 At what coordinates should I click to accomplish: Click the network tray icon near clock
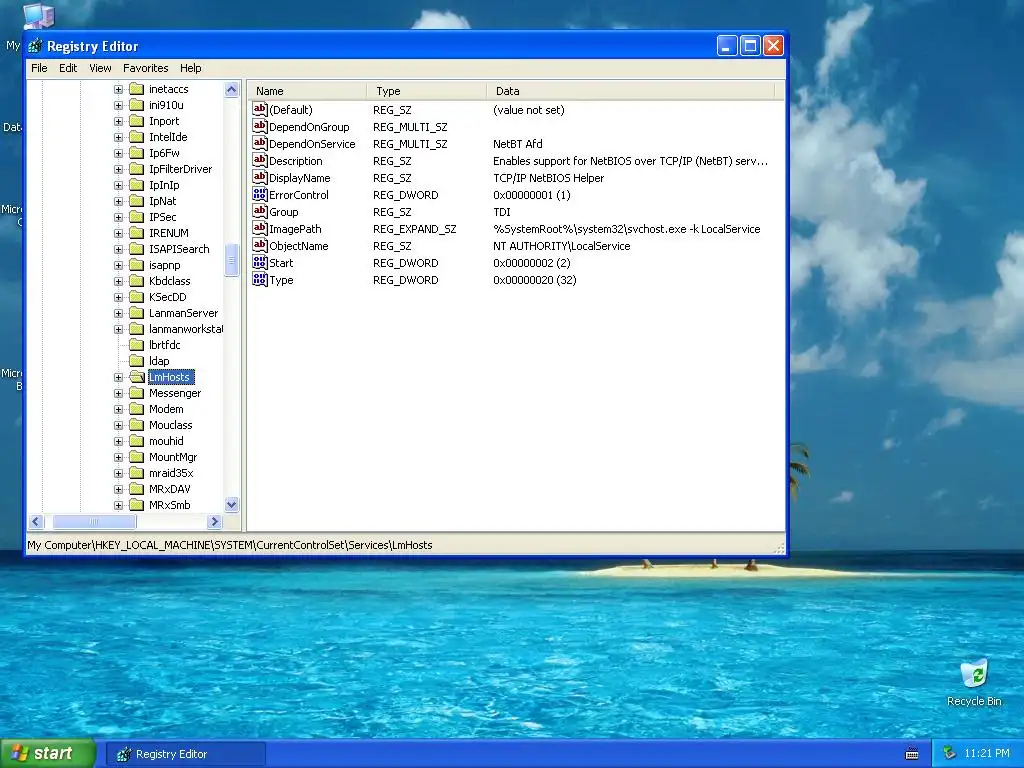point(950,753)
